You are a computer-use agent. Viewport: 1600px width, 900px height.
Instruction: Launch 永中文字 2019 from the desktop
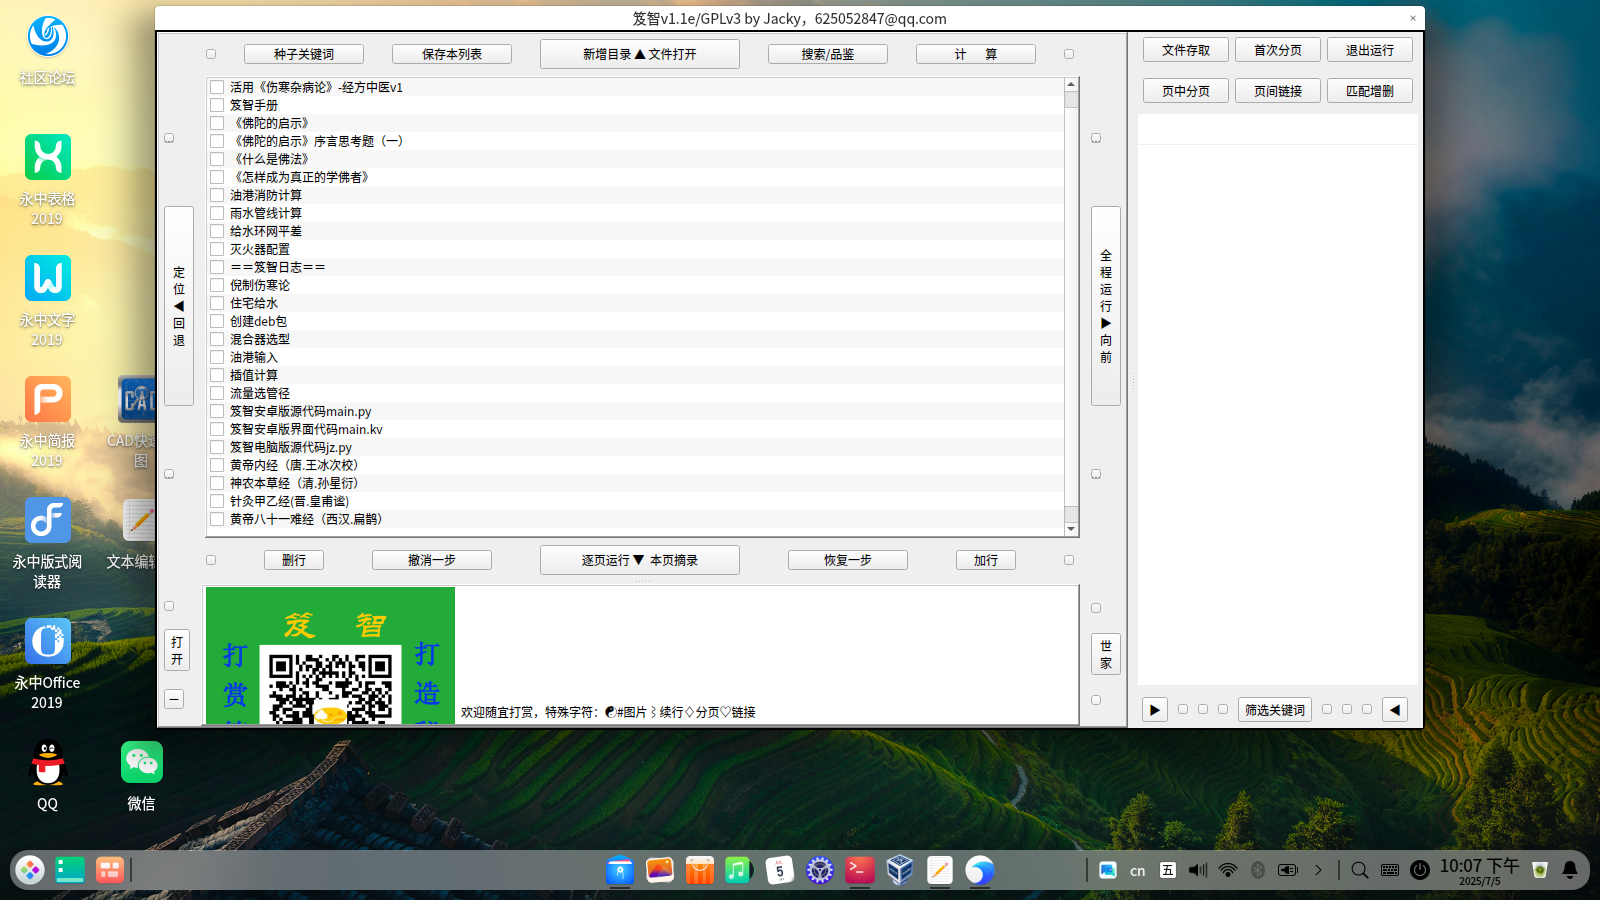(47, 301)
